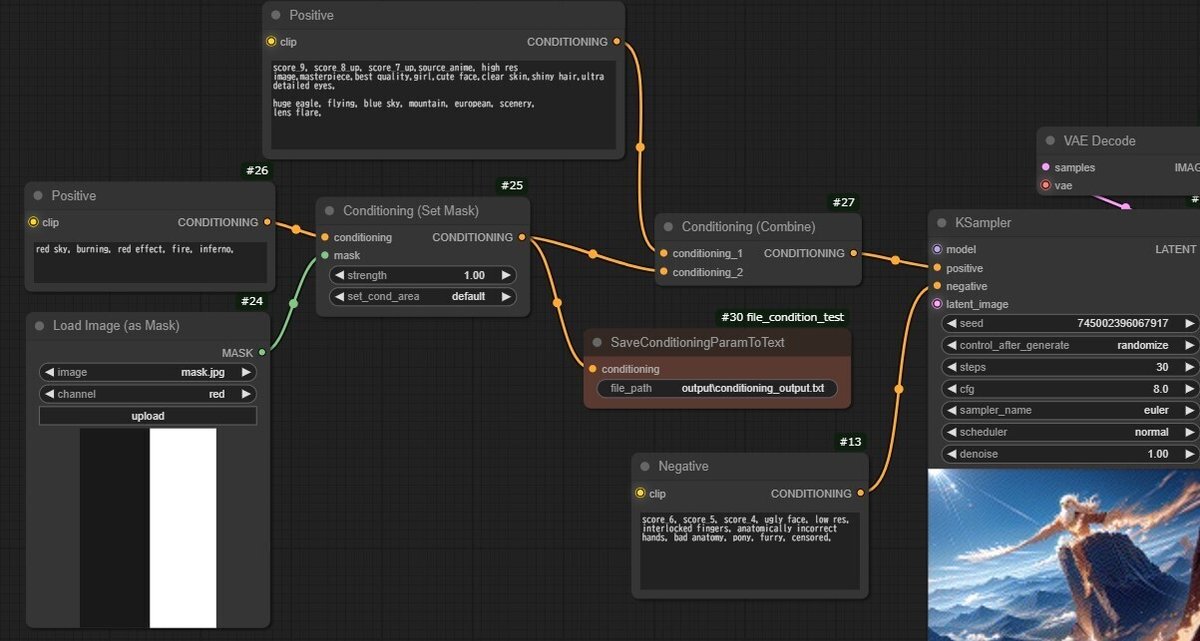Click the CONDITIONING output dot on top Positive node

[618, 42]
